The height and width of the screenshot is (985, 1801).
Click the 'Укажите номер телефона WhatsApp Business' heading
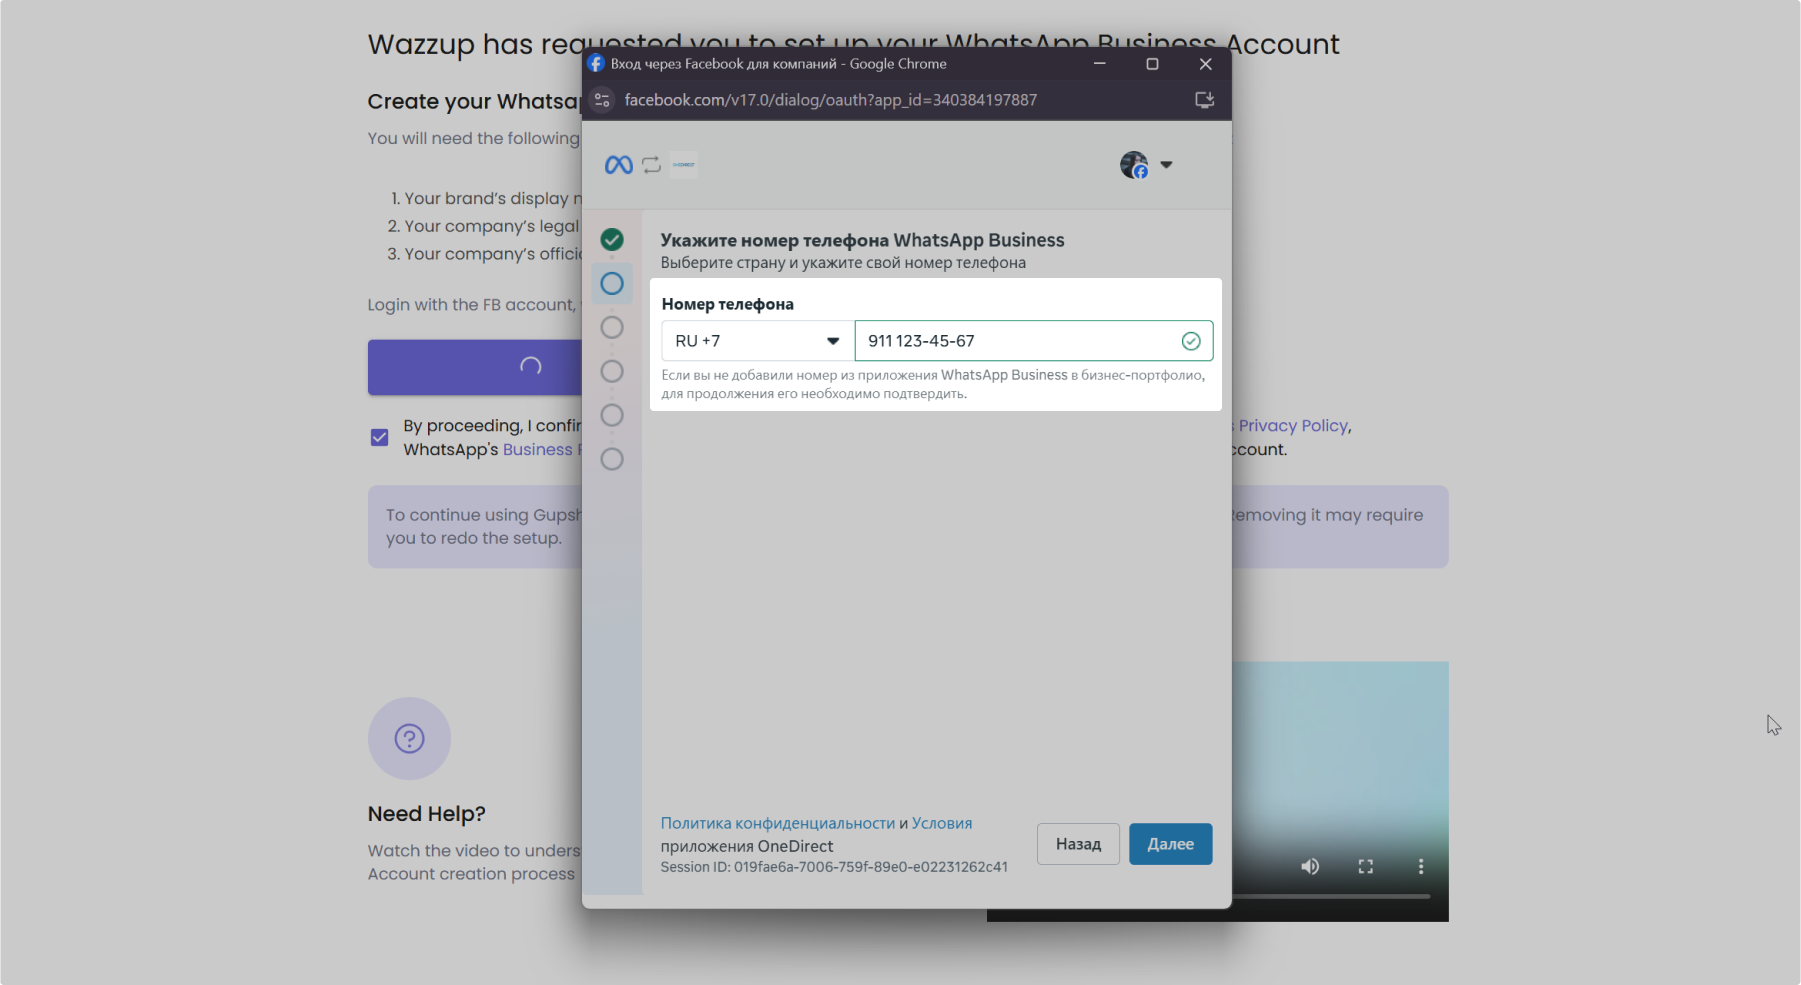(862, 240)
